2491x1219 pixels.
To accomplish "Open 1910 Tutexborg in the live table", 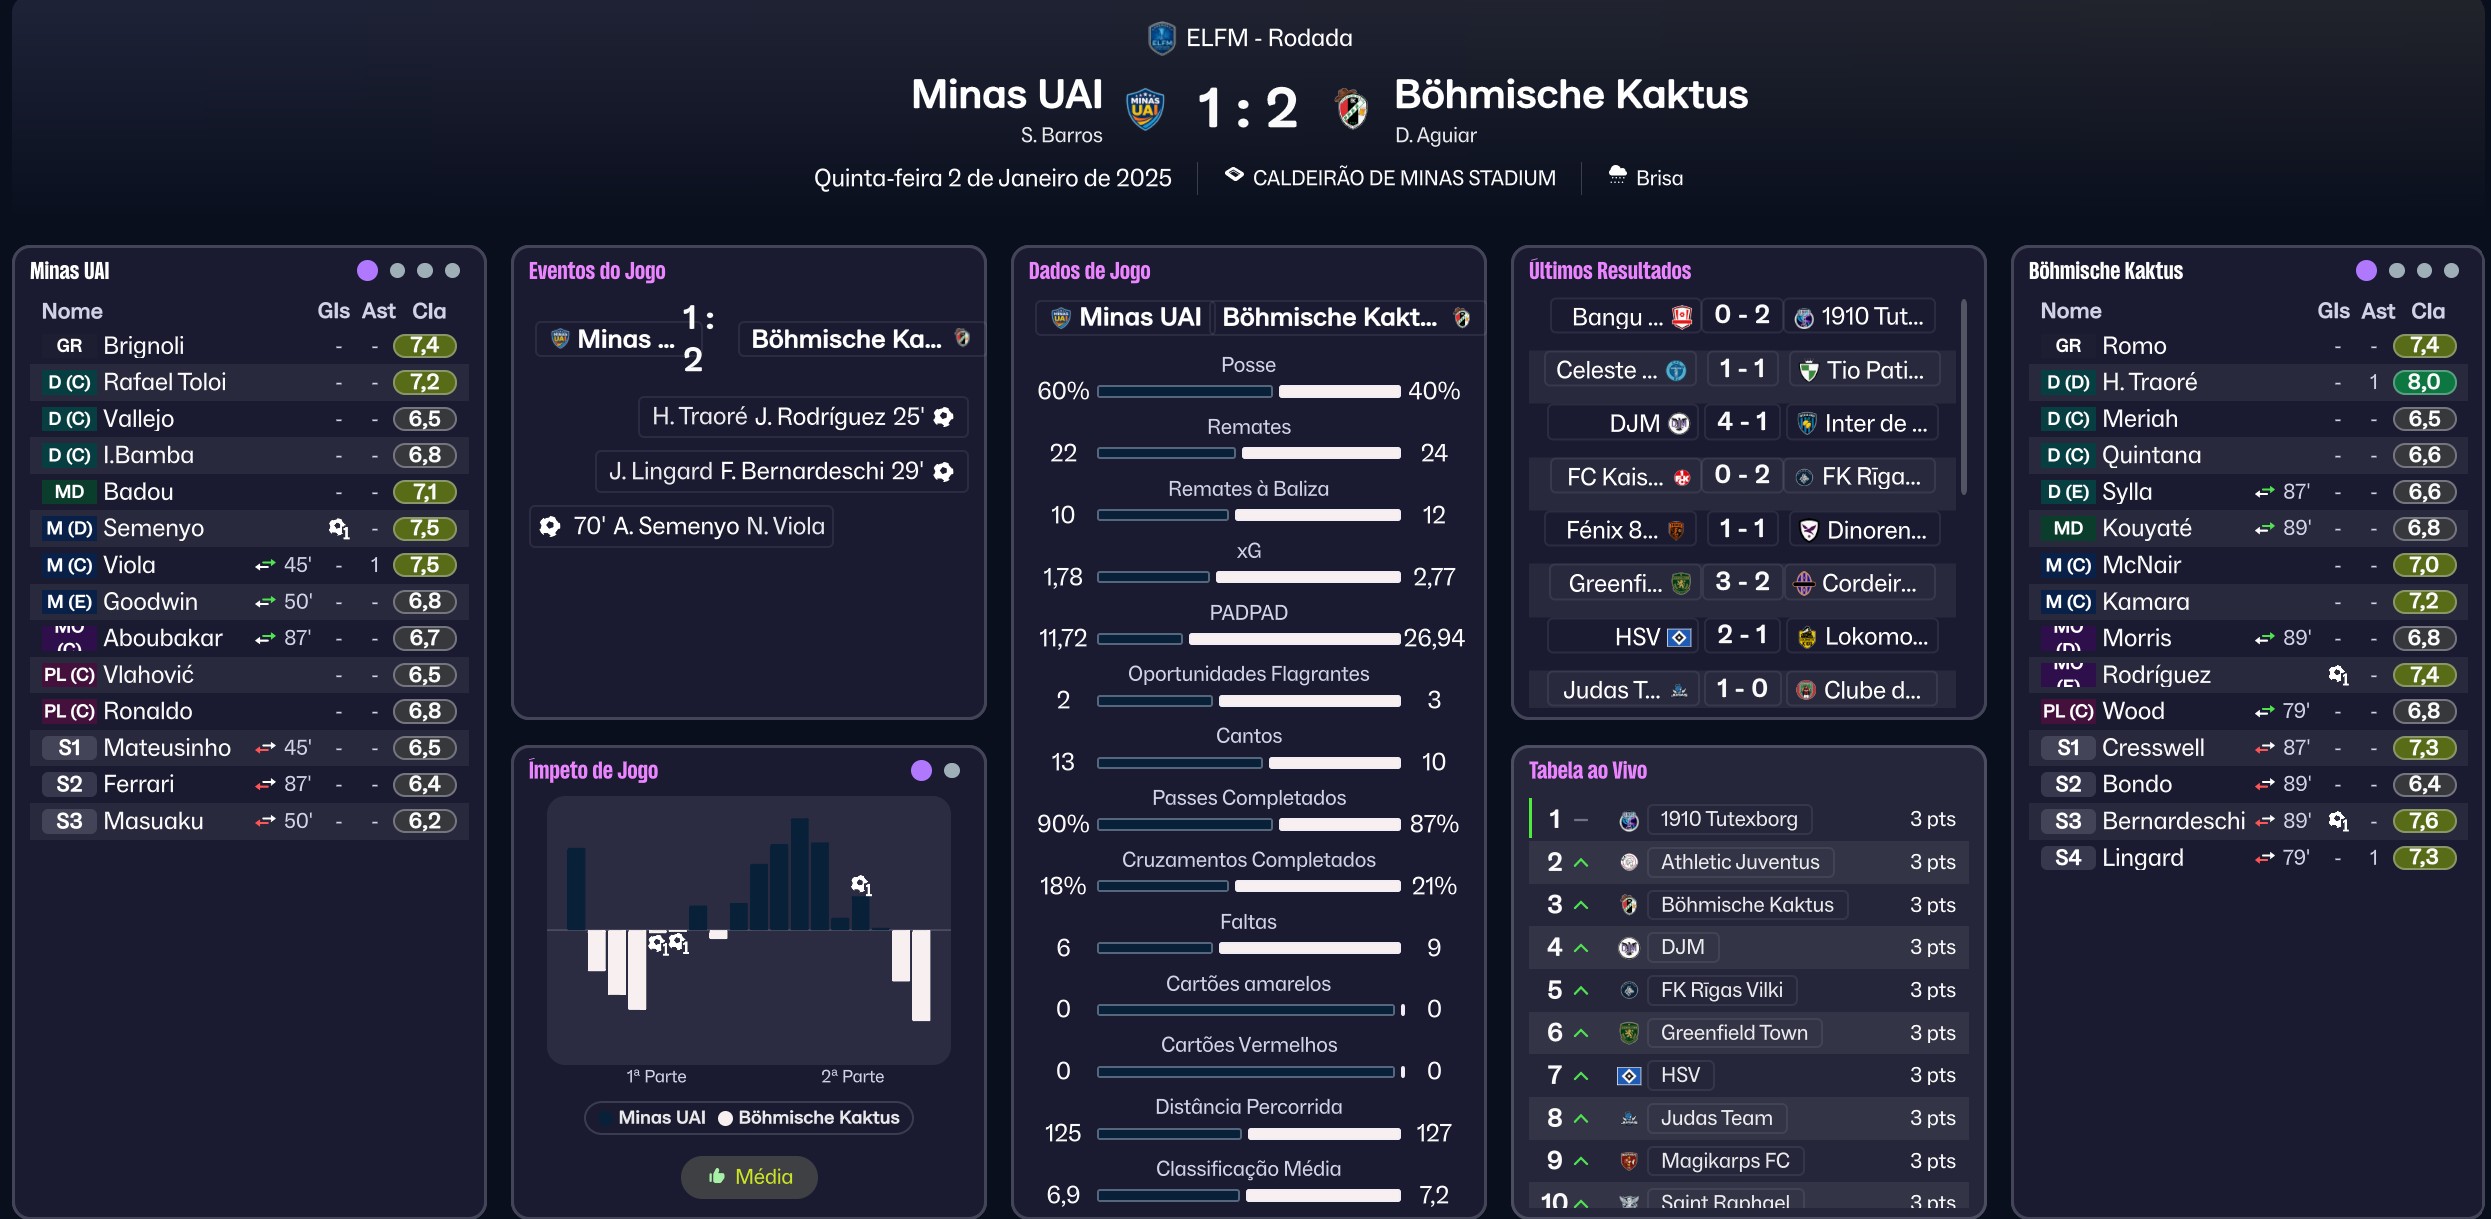I will [x=1728, y=820].
